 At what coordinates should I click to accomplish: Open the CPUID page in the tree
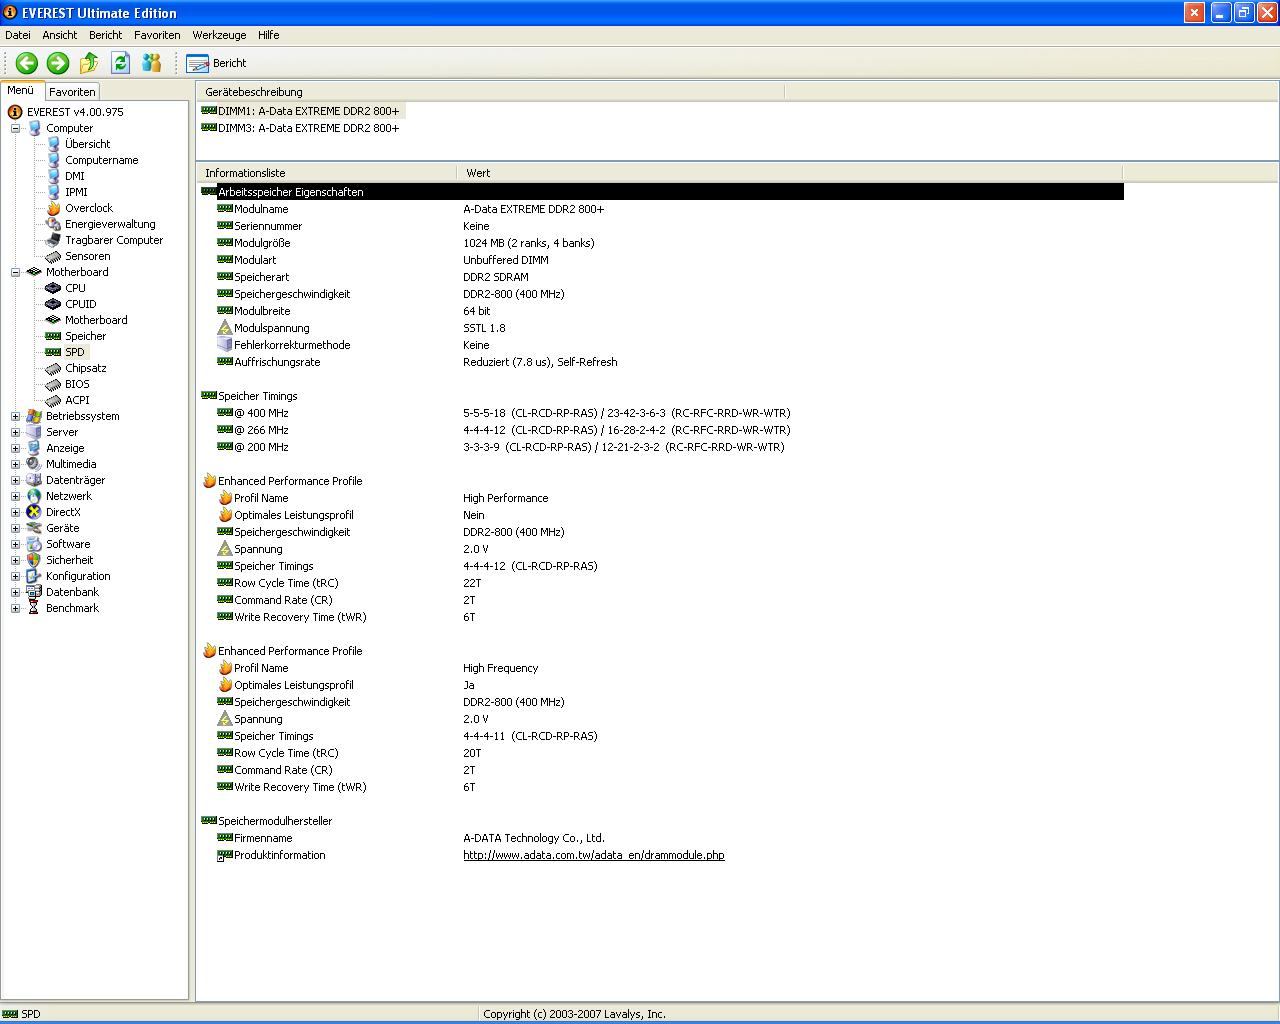[x=80, y=304]
